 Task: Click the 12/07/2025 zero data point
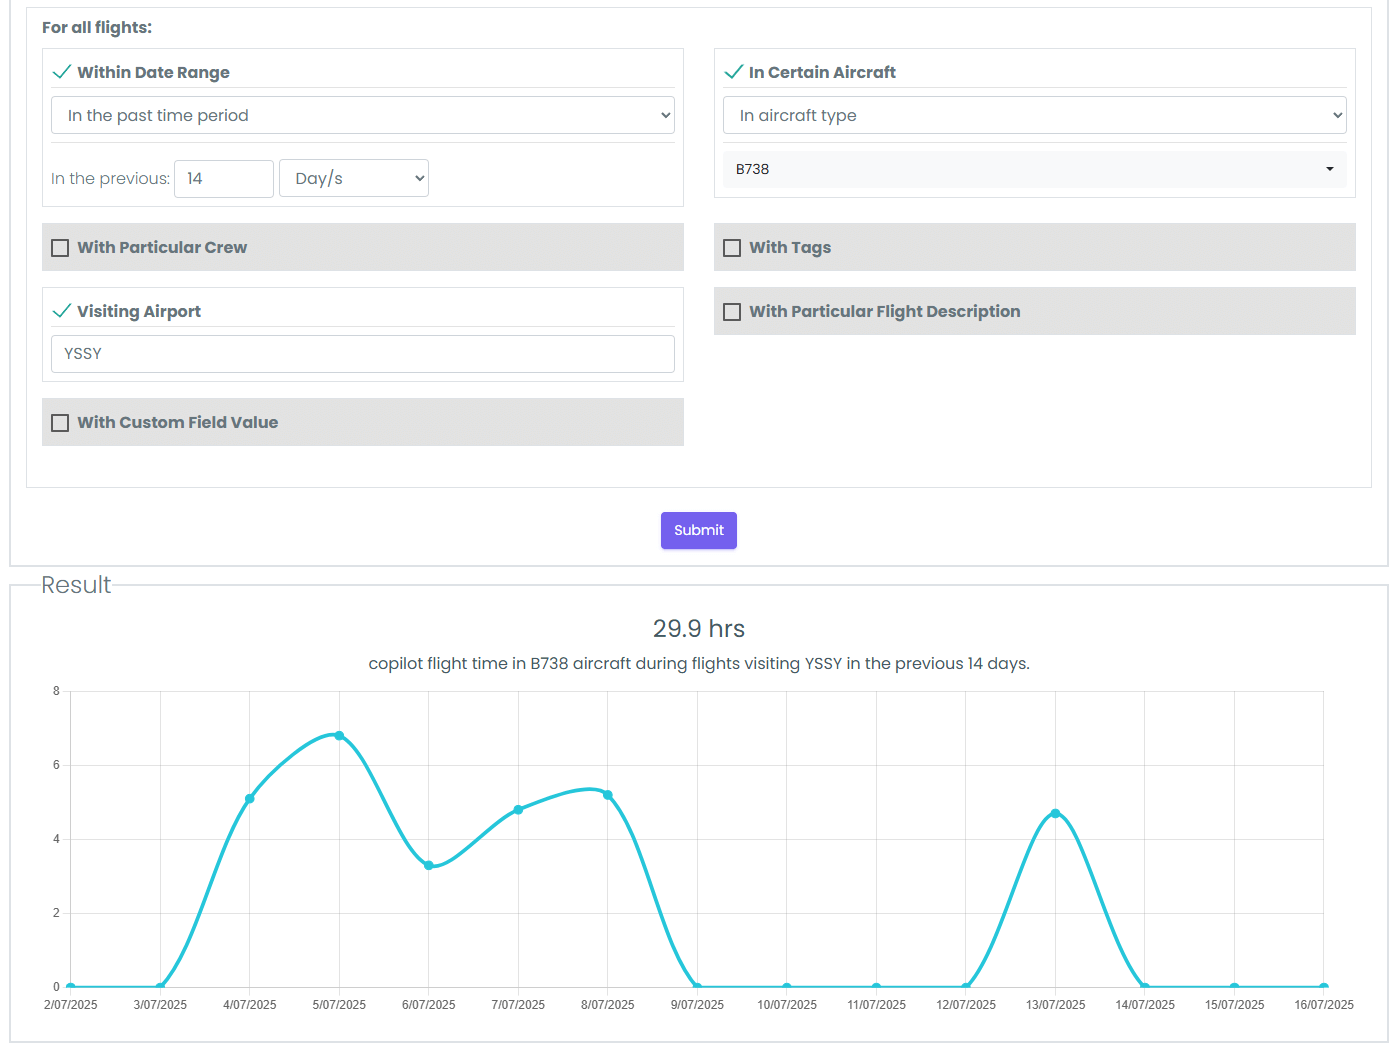coord(966,987)
